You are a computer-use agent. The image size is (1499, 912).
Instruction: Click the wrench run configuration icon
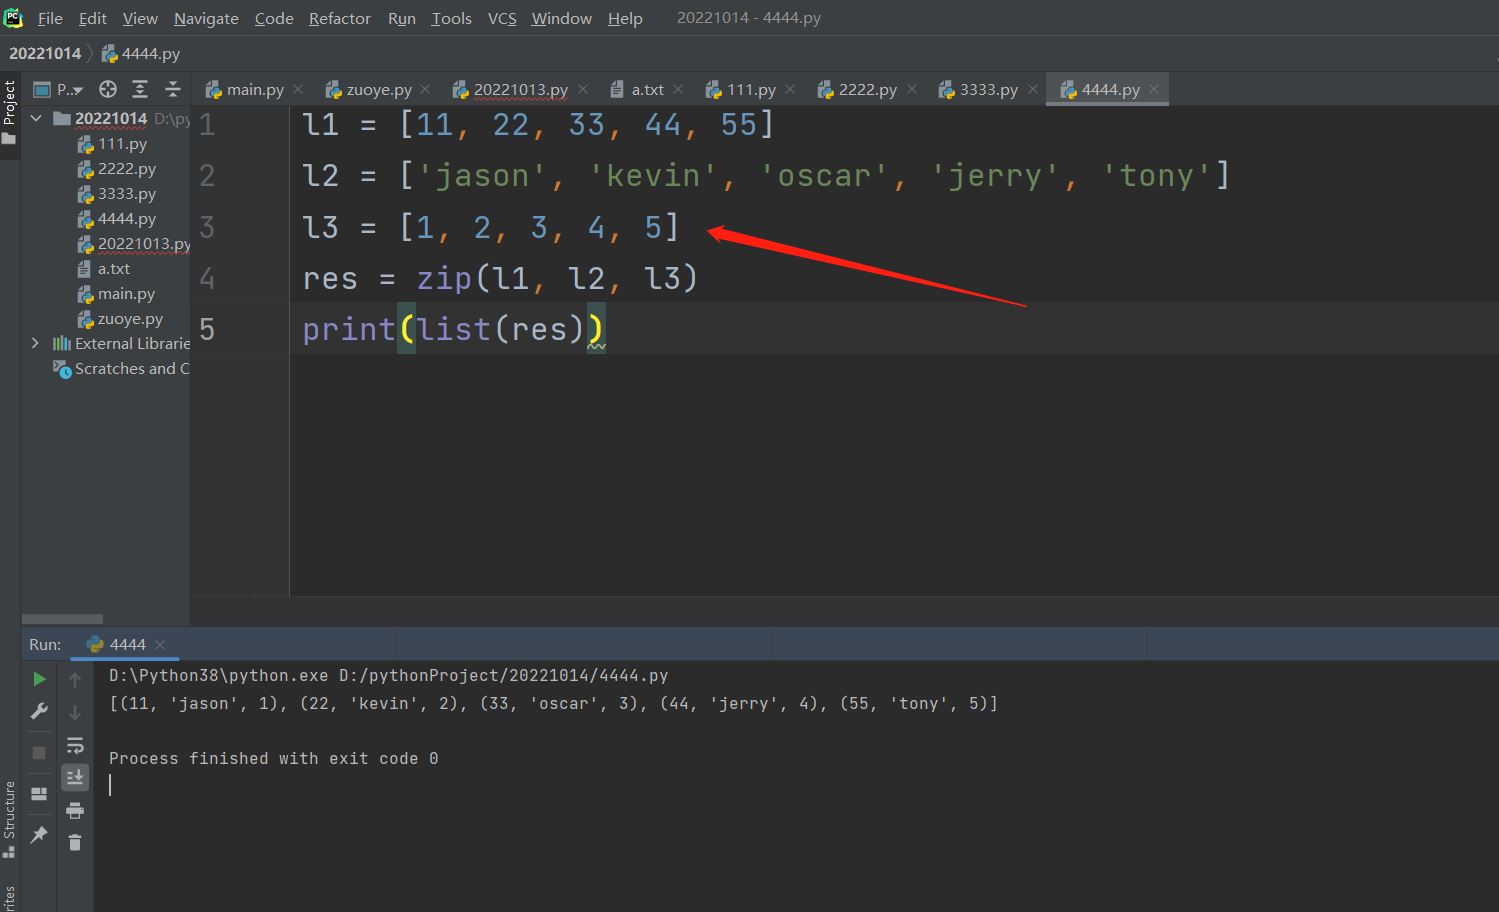click(39, 711)
